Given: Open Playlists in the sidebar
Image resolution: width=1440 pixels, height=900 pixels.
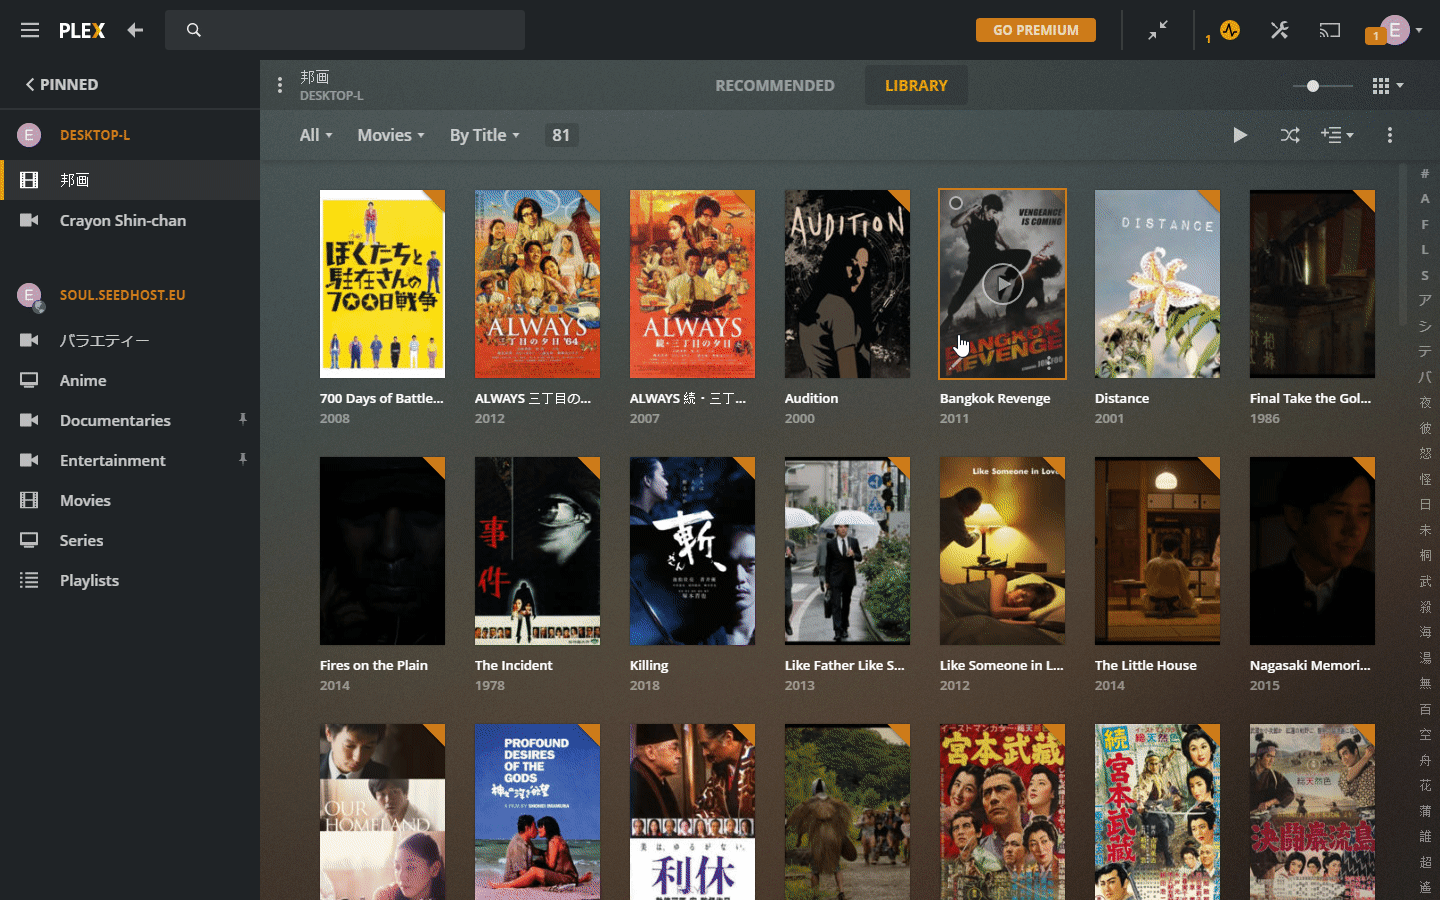Looking at the screenshot, I should coord(130,580).
